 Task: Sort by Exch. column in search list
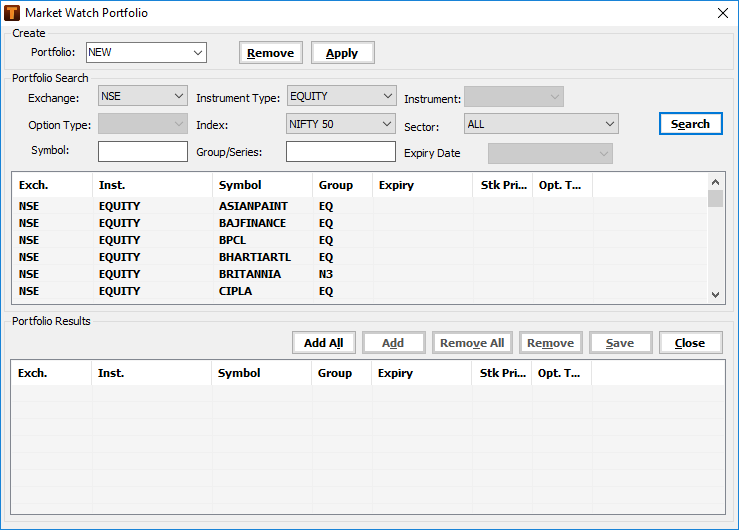[x=52, y=185]
